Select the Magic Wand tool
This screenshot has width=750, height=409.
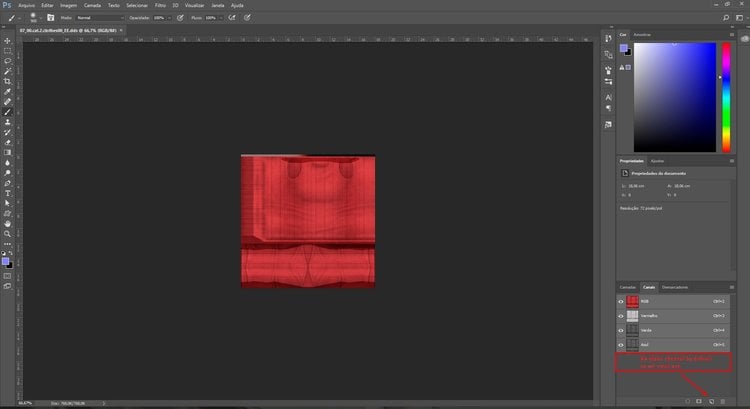click(7, 71)
